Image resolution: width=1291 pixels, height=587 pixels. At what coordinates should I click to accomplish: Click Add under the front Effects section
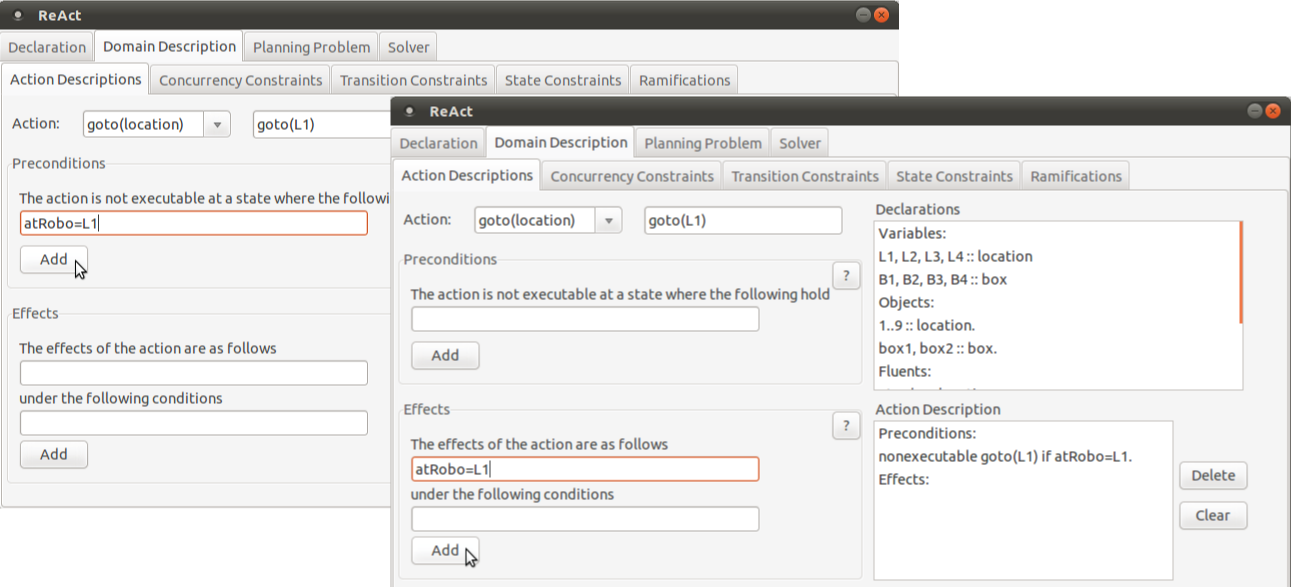[x=445, y=550]
